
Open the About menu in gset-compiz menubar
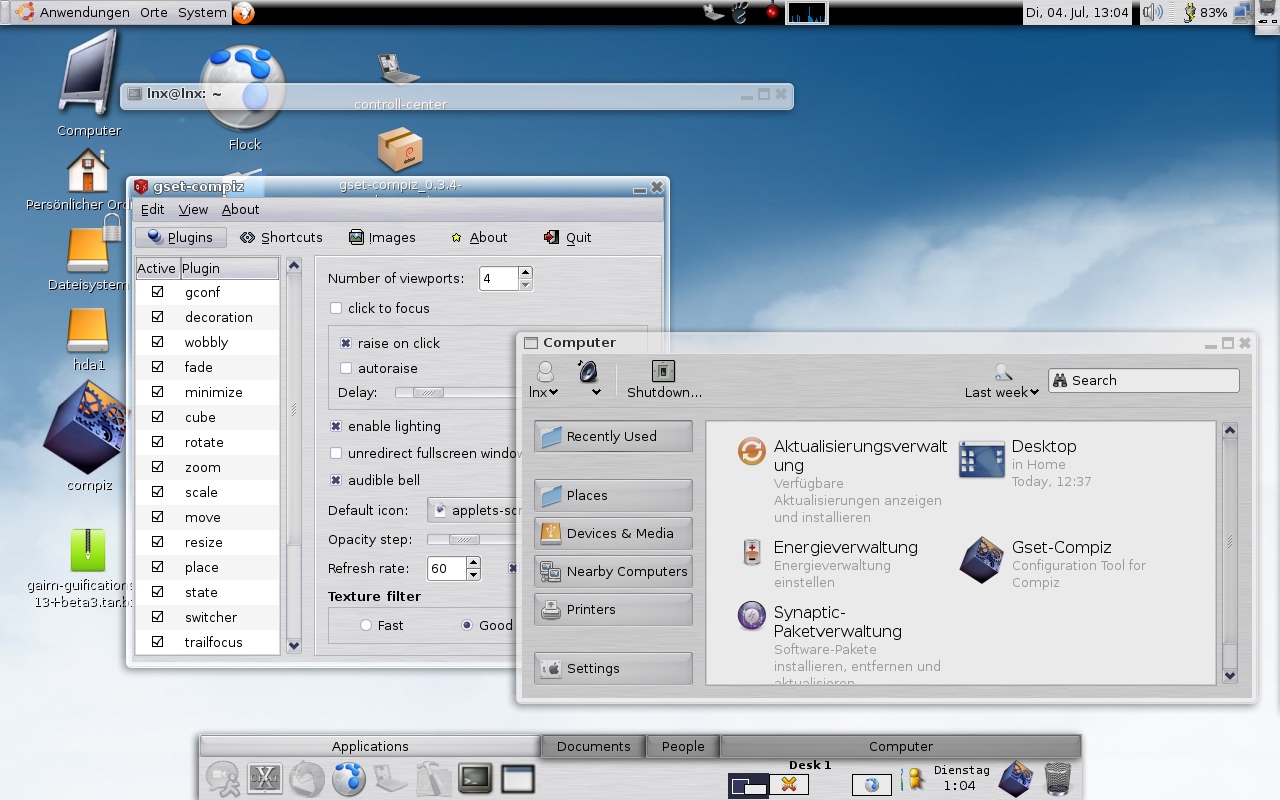pos(240,209)
